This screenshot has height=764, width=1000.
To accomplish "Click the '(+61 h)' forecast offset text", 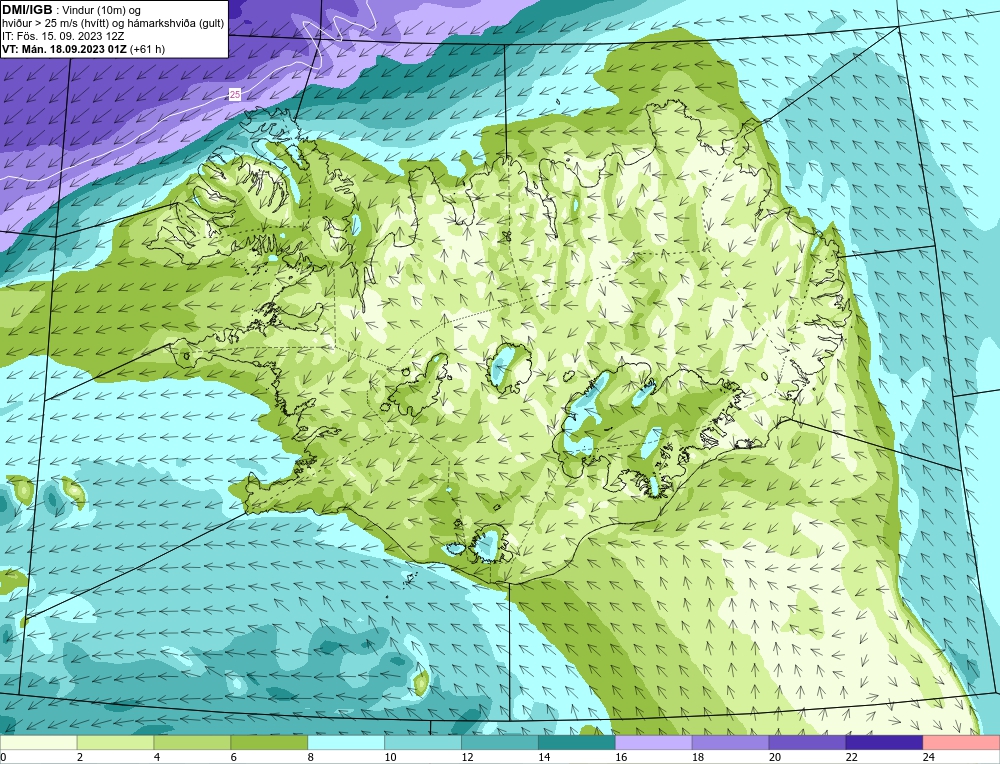I will tap(147, 49).
